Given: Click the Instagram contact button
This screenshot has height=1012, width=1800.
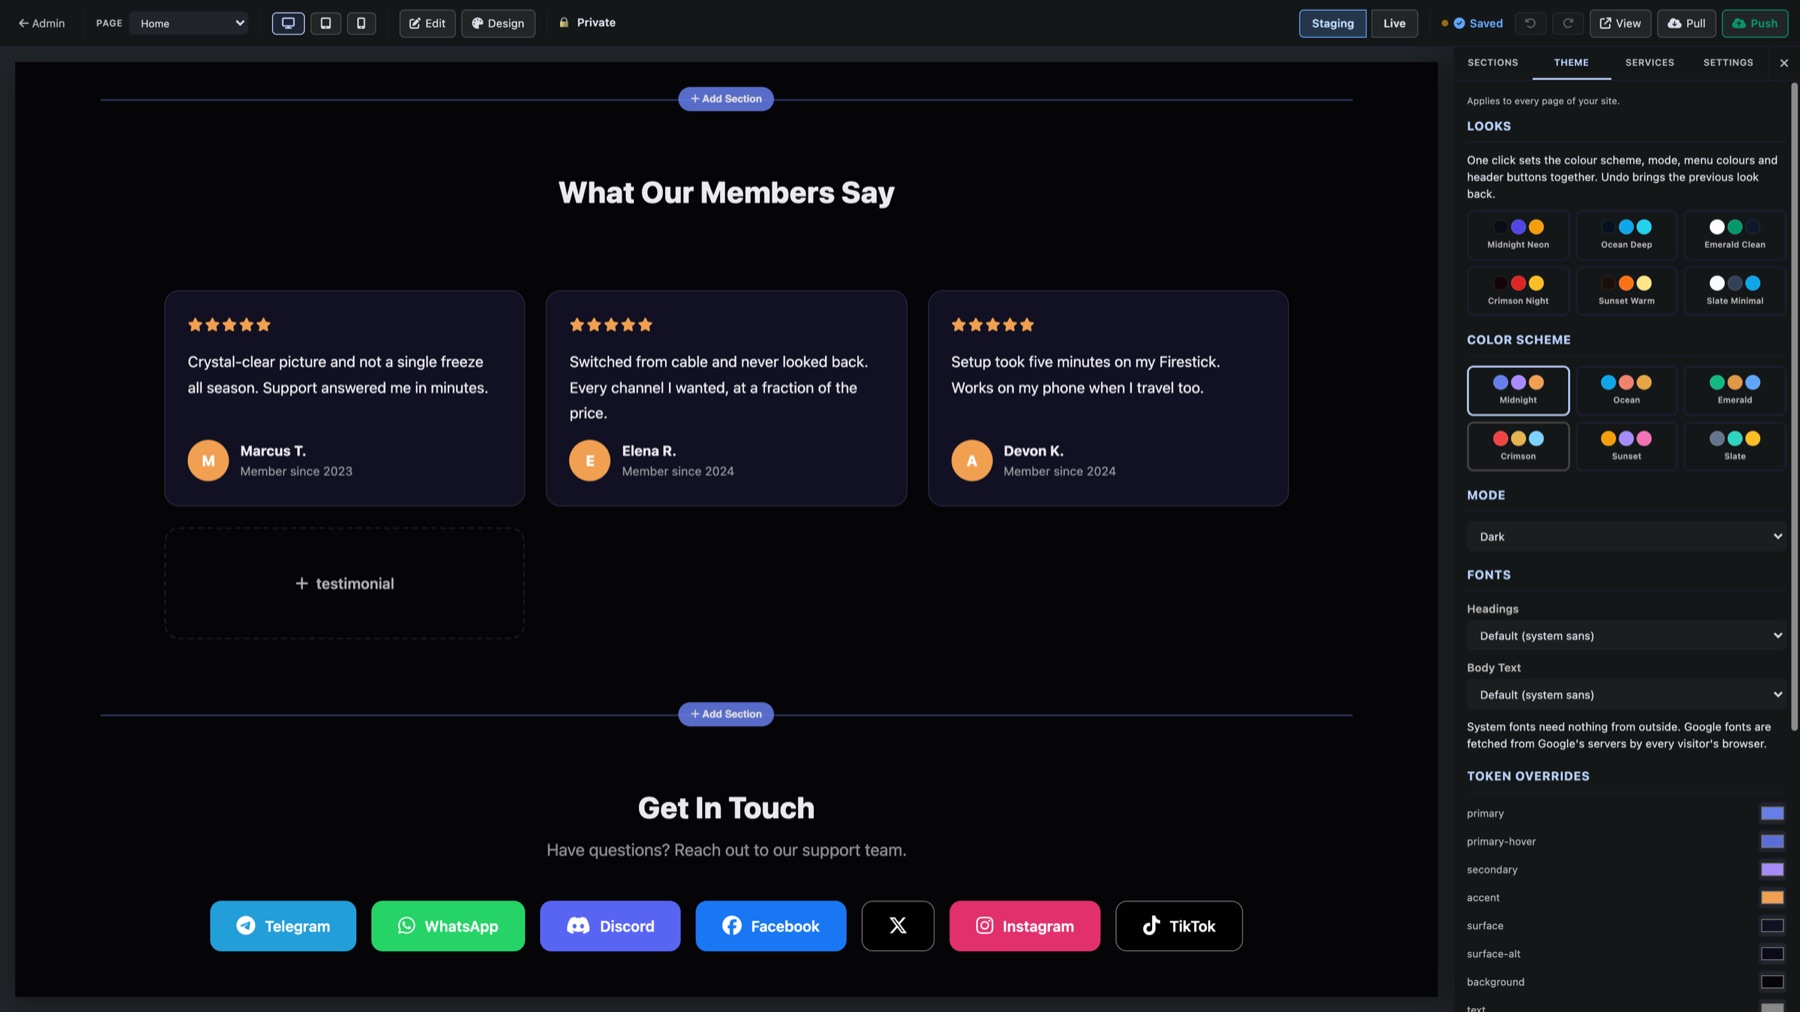Looking at the screenshot, I should click(x=1025, y=926).
